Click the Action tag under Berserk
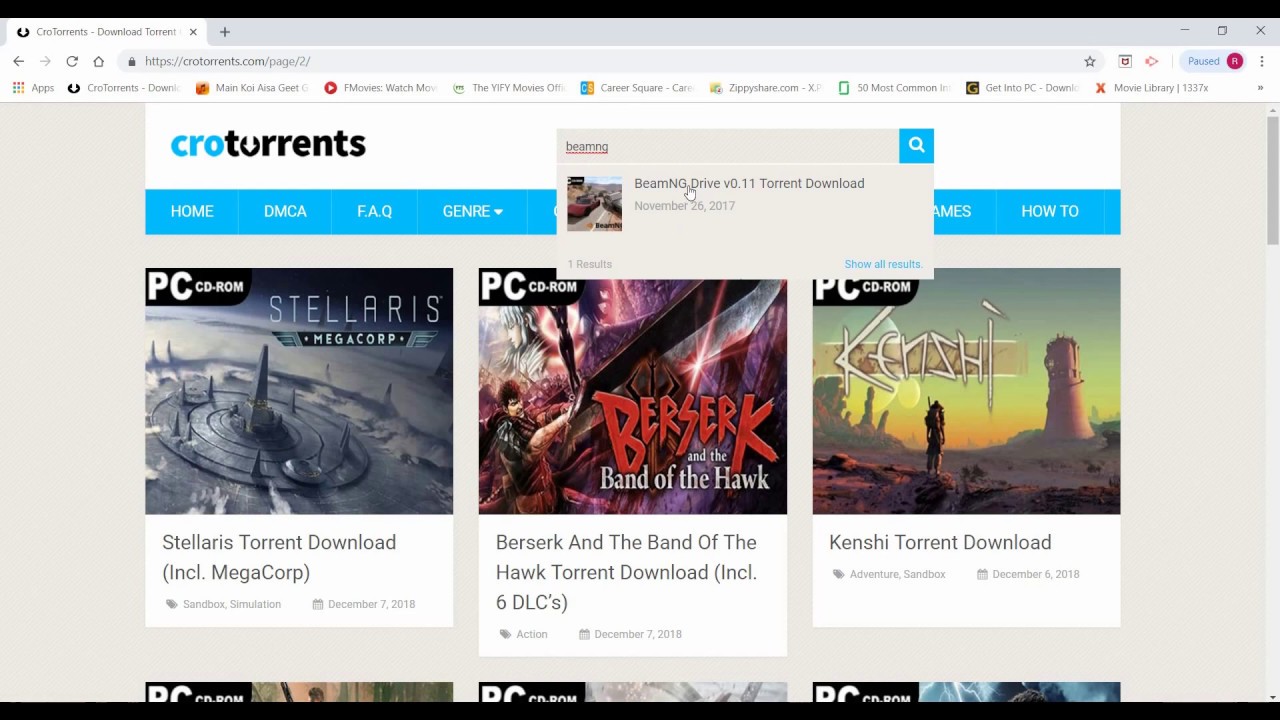The width and height of the screenshot is (1280, 720). pos(532,634)
